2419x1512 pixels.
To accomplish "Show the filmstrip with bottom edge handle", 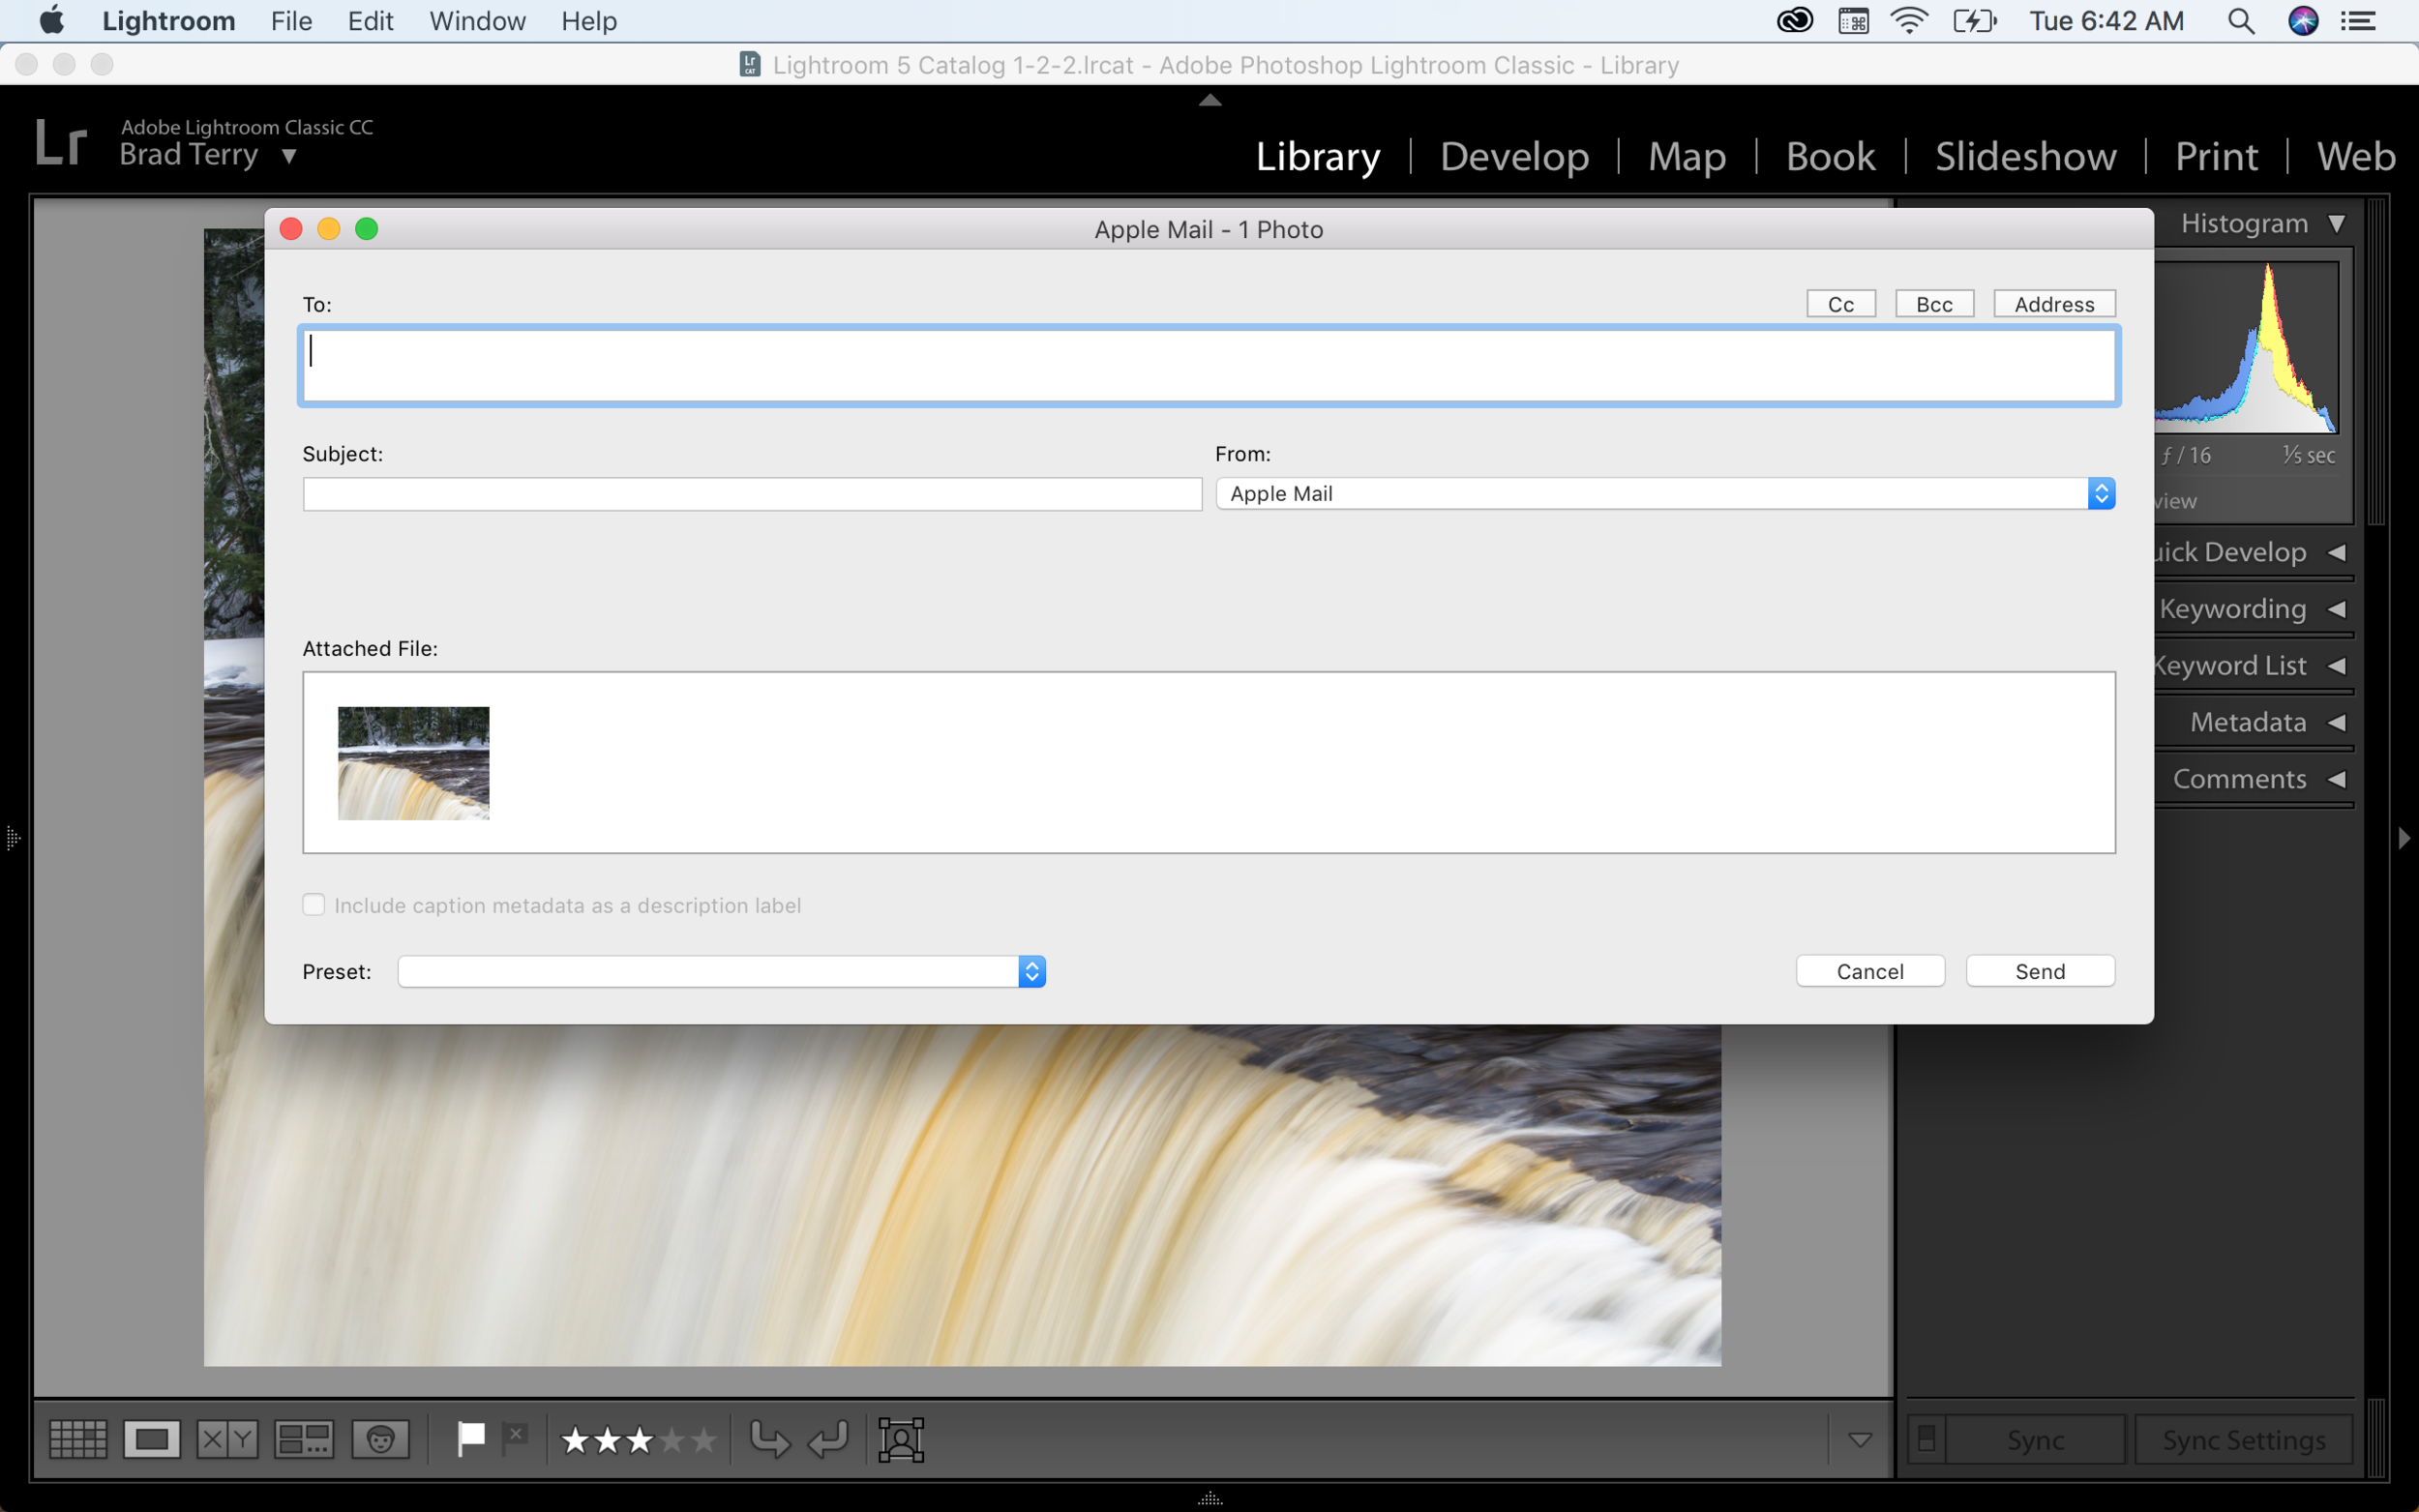I will [x=1210, y=1499].
